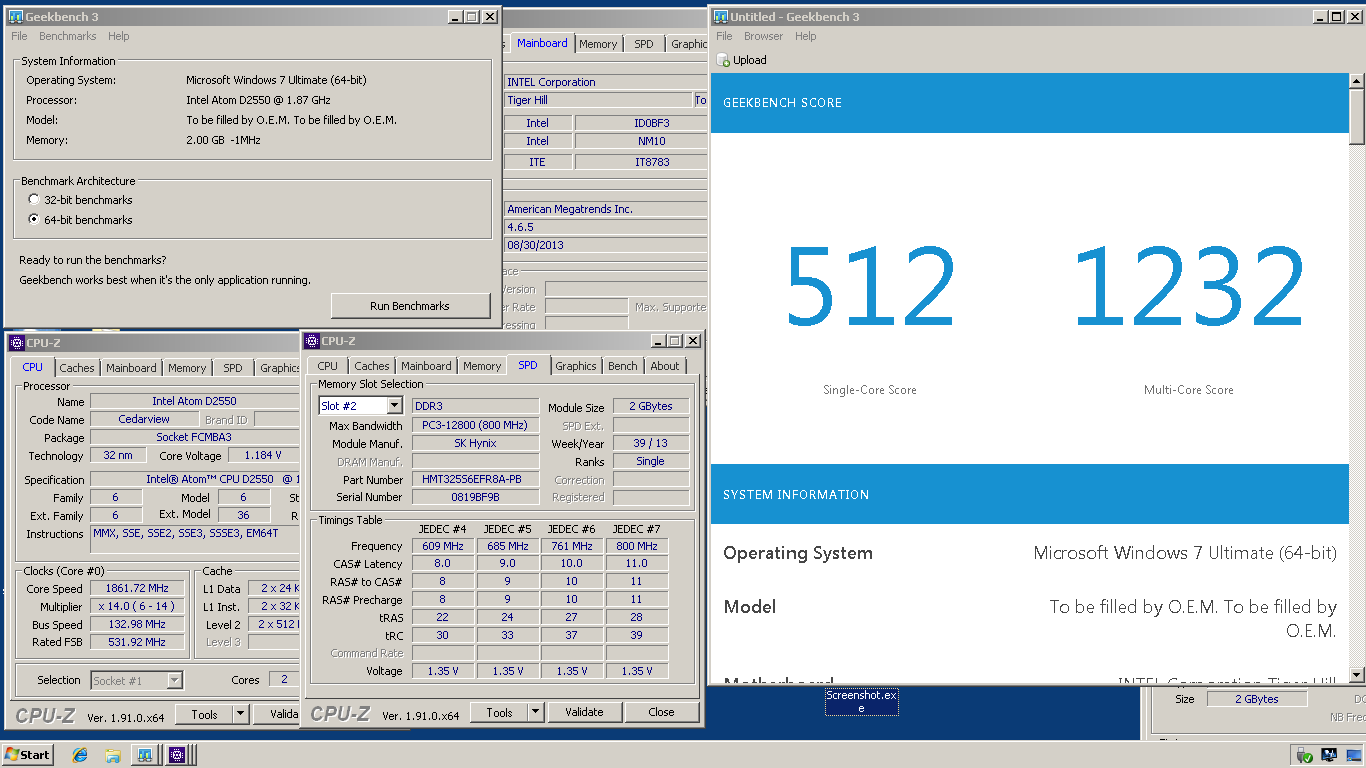This screenshot has width=1366, height=768.
Task: Open Tools dropdown arrow in CPU-tab CPU-Z window
Action: [x=240, y=714]
